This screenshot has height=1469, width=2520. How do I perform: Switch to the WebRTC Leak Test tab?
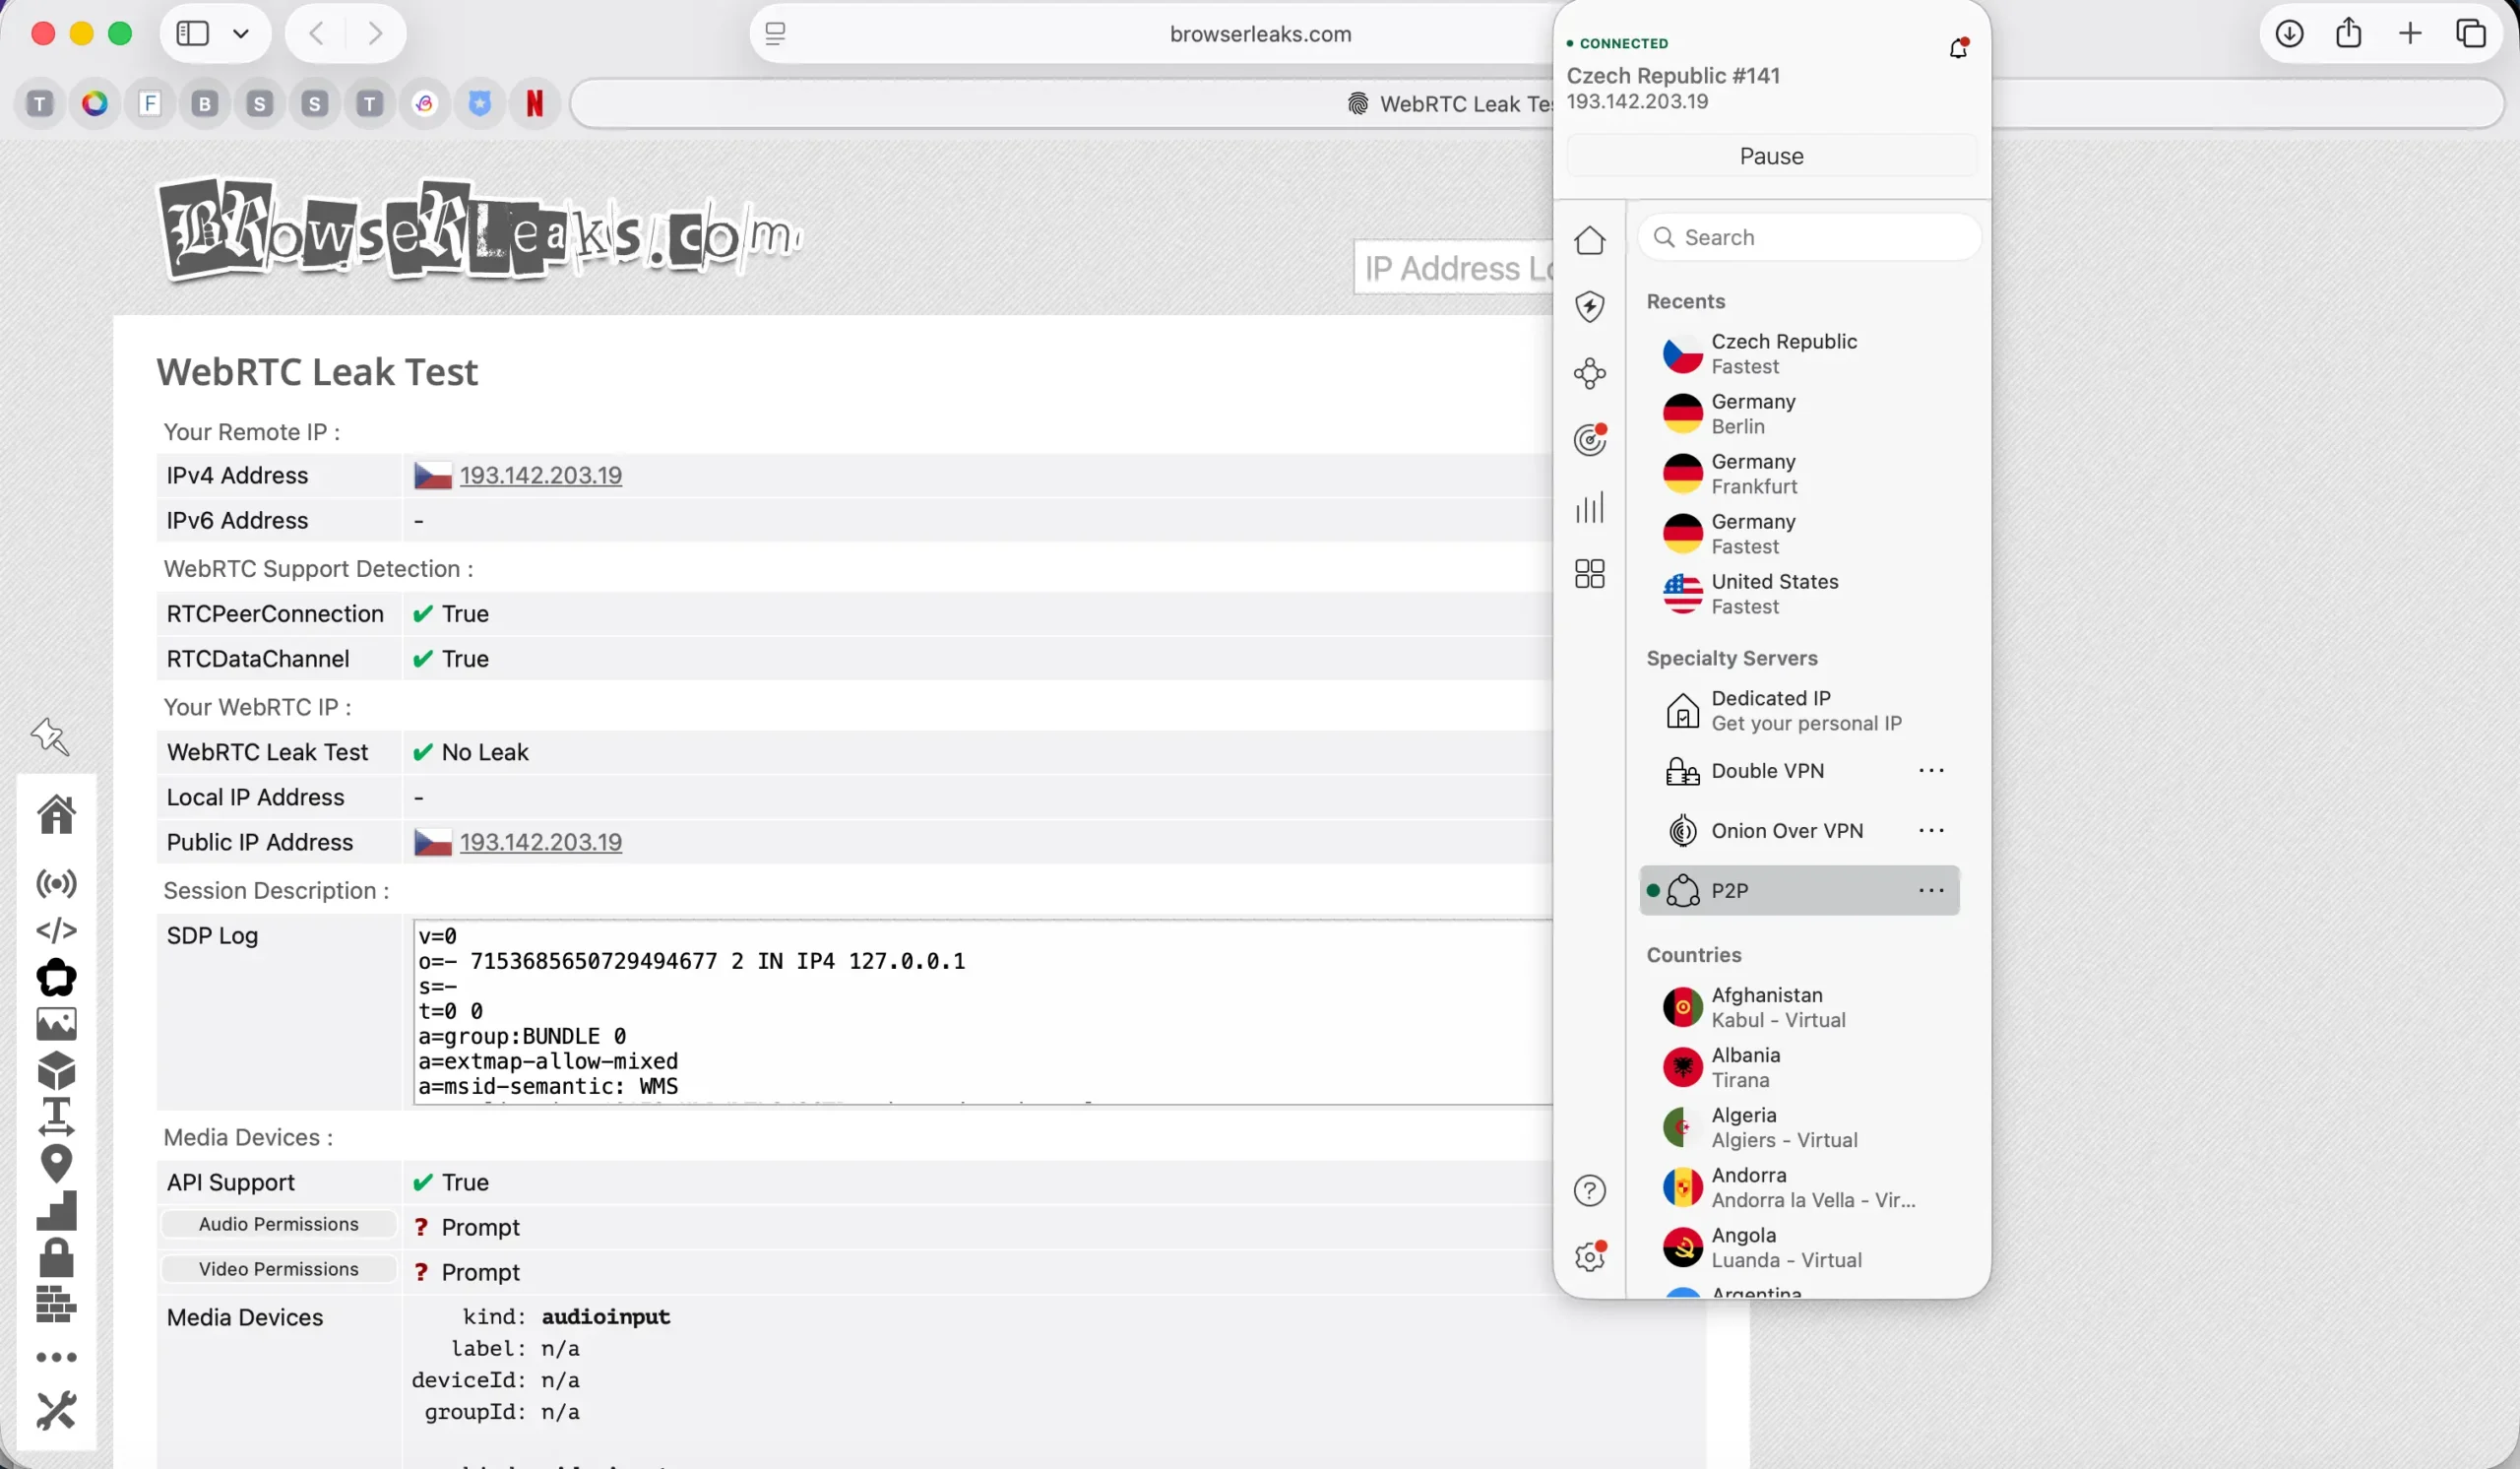coord(1449,103)
